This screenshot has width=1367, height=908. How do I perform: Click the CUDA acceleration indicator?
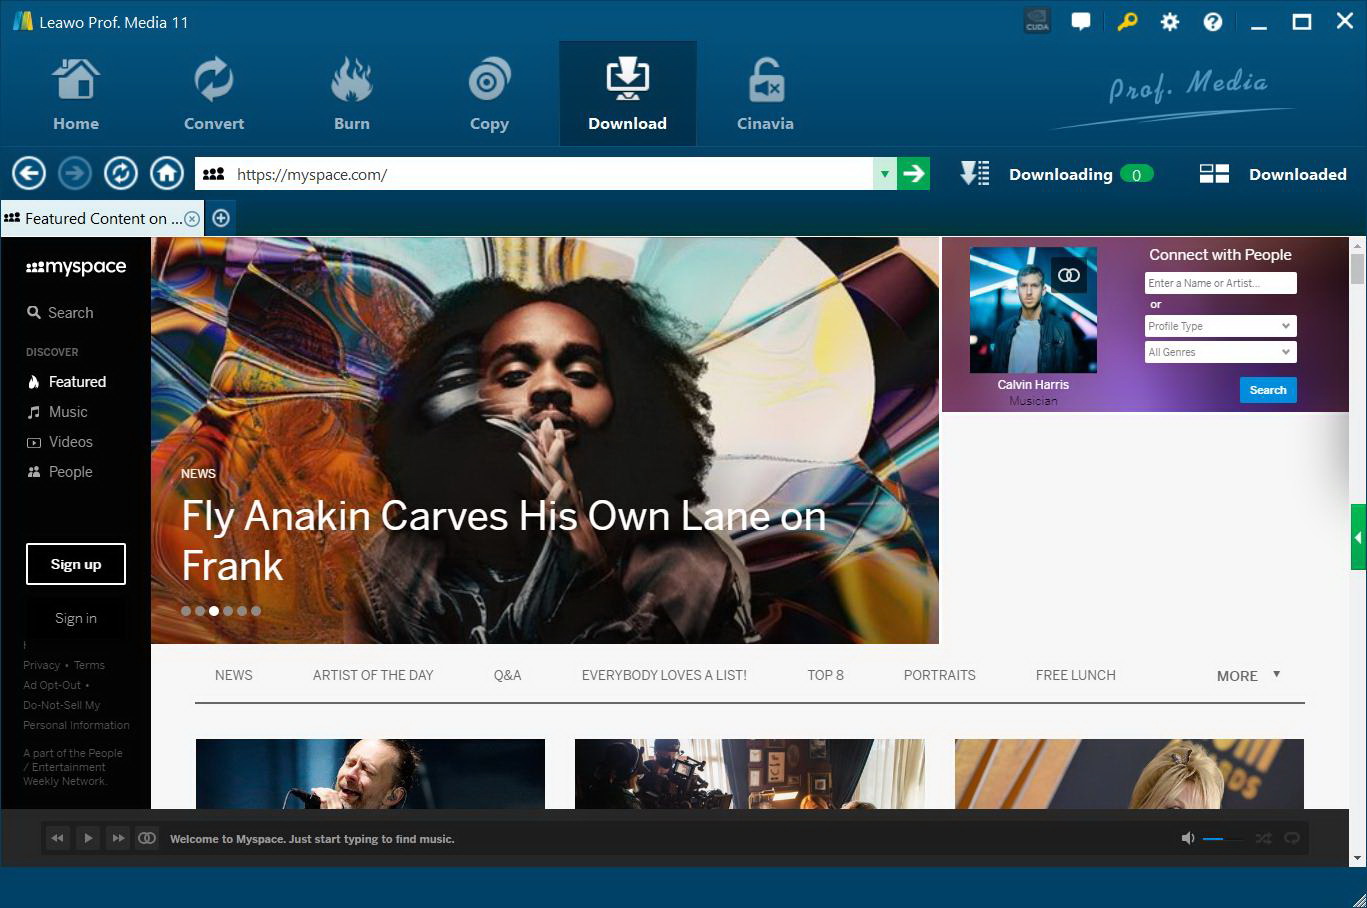pyautogui.click(x=1037, y=19)
